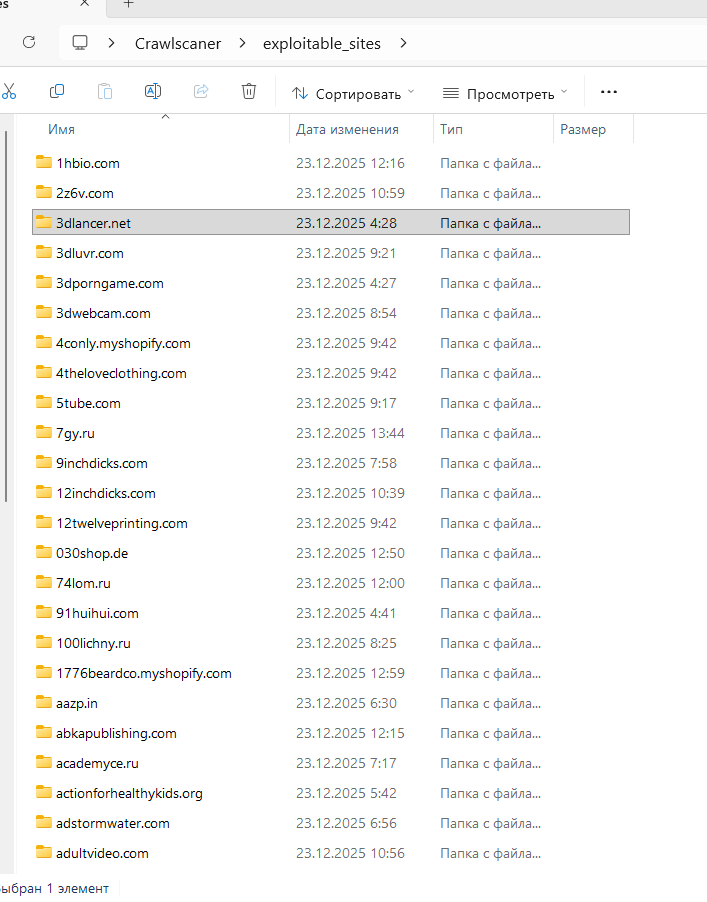Select the 4theloveclothing.com folder name
Viewport: 707px width, 902px height.
click(x=121, y=373)
